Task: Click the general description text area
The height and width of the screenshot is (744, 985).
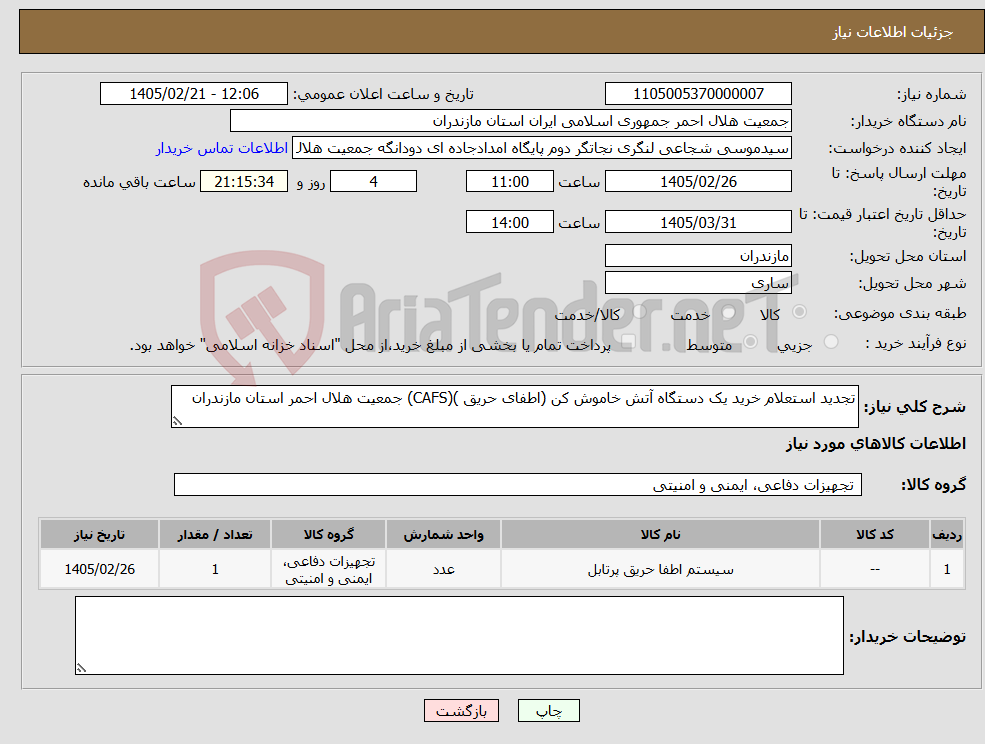Action: [x=514, y=407]
